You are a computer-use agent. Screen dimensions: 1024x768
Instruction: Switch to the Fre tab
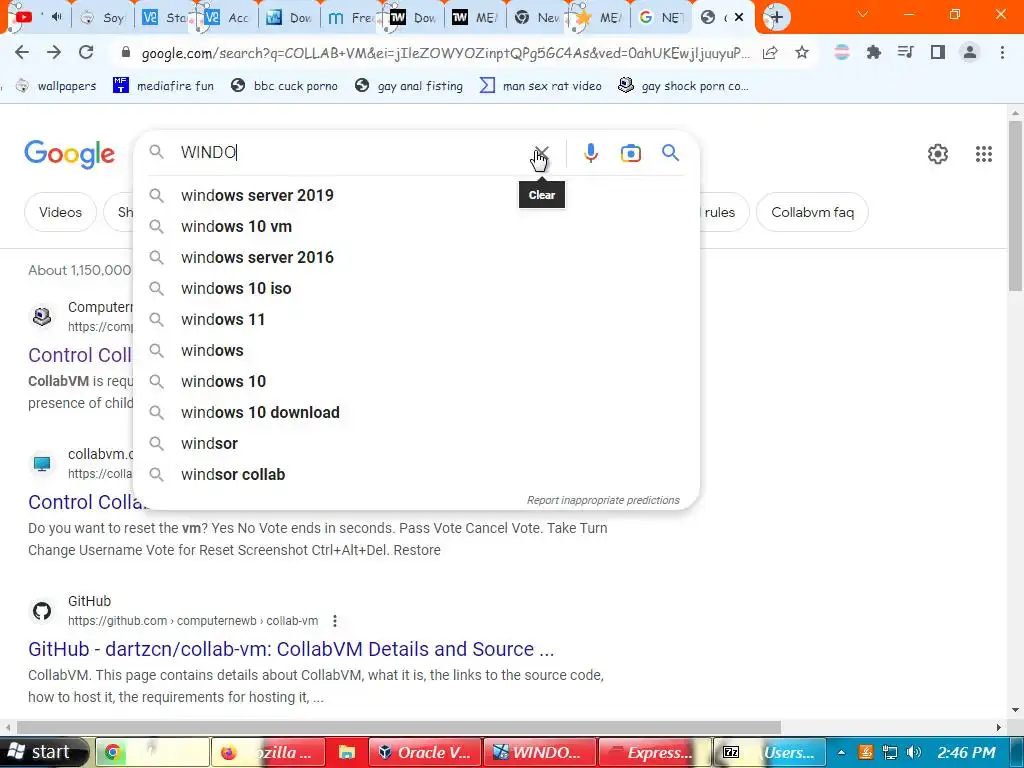(x=351, y=18)
